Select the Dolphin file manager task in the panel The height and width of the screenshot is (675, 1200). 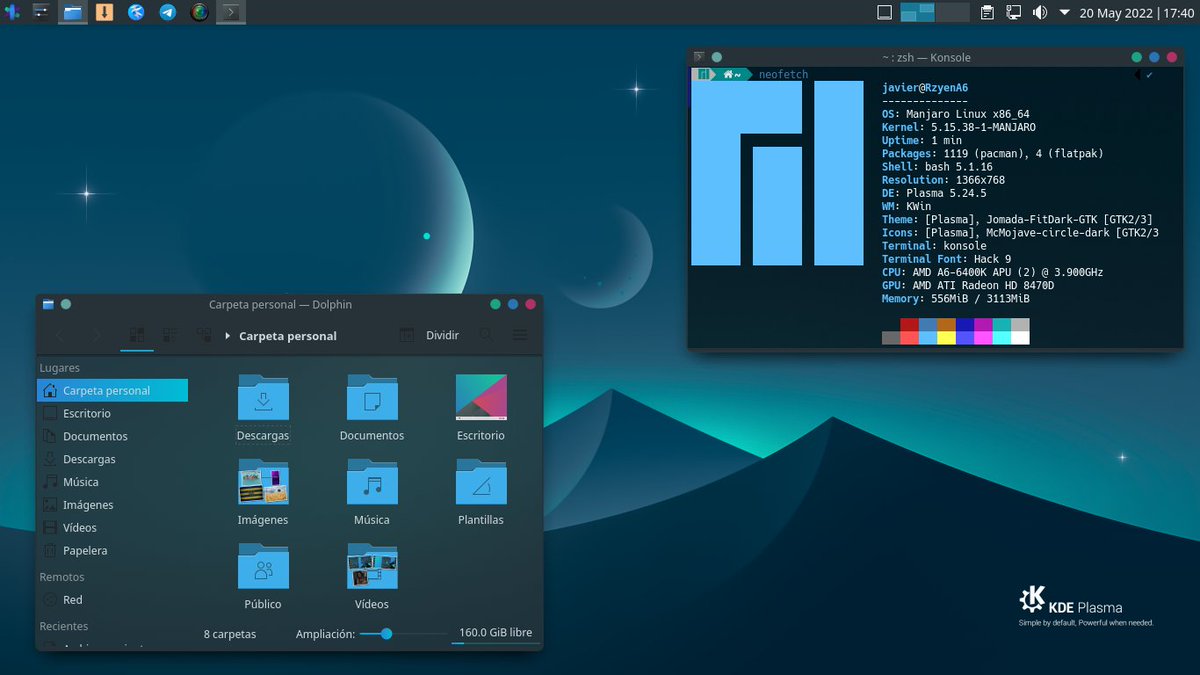coord(73,13)
